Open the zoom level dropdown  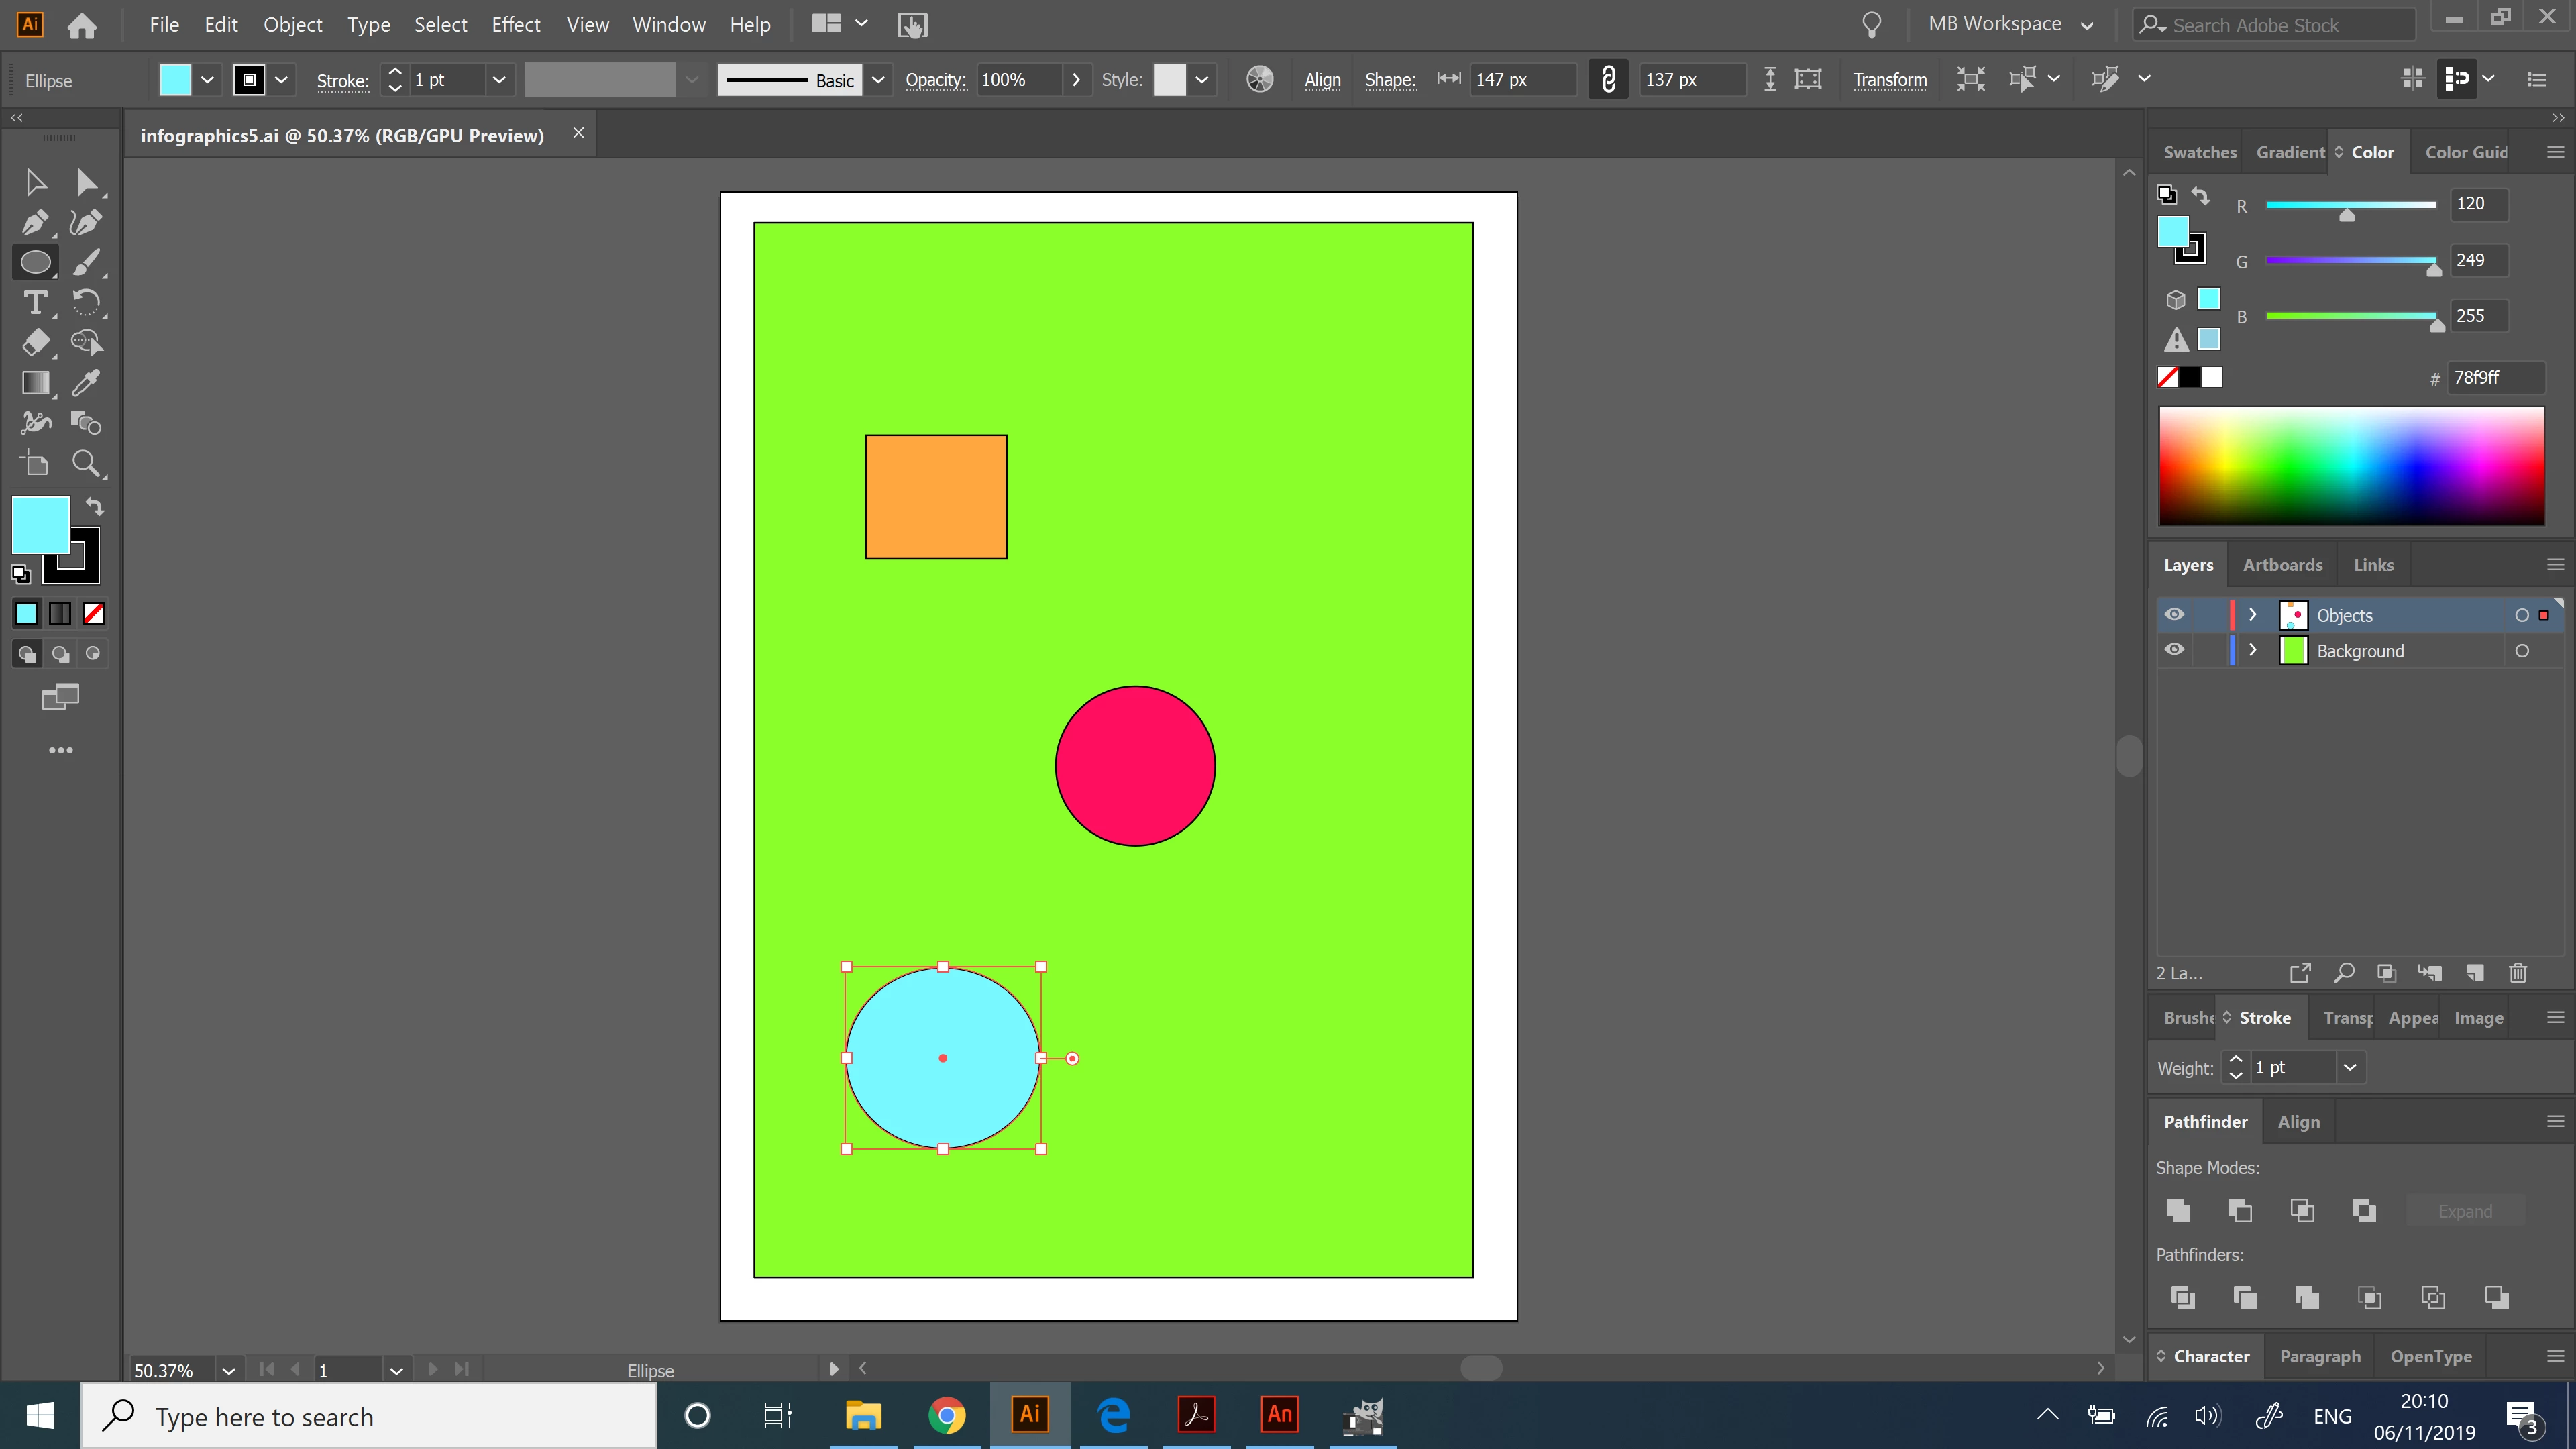(x=229, y=1370)
